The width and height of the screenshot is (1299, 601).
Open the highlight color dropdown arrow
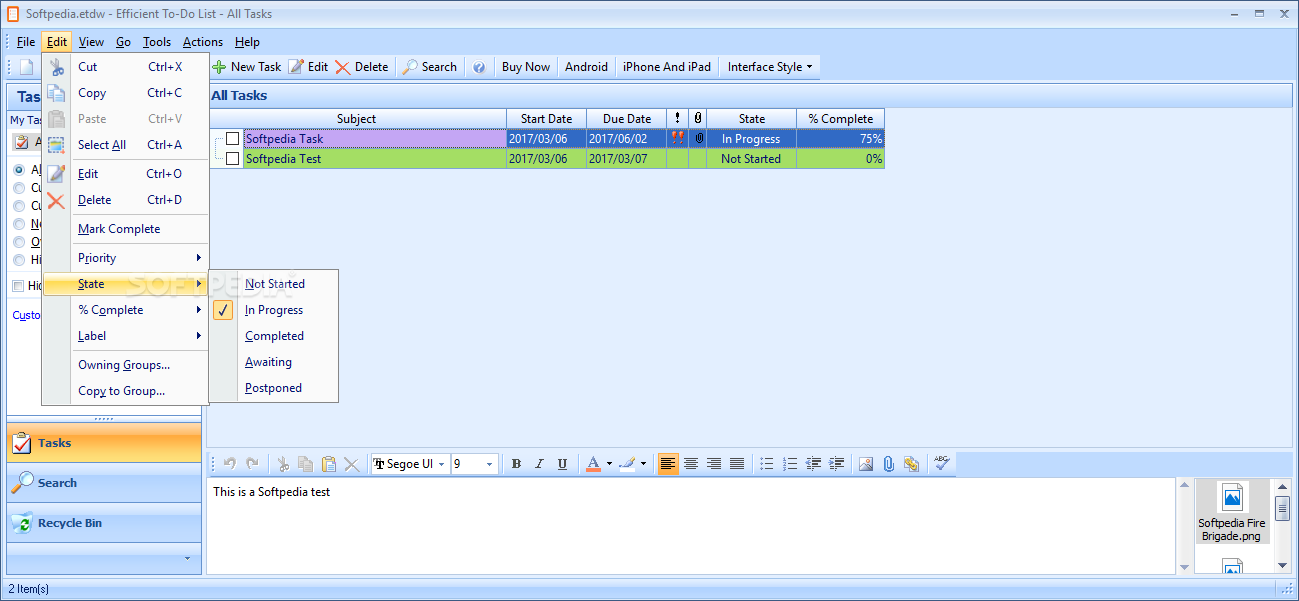point(644,464)
